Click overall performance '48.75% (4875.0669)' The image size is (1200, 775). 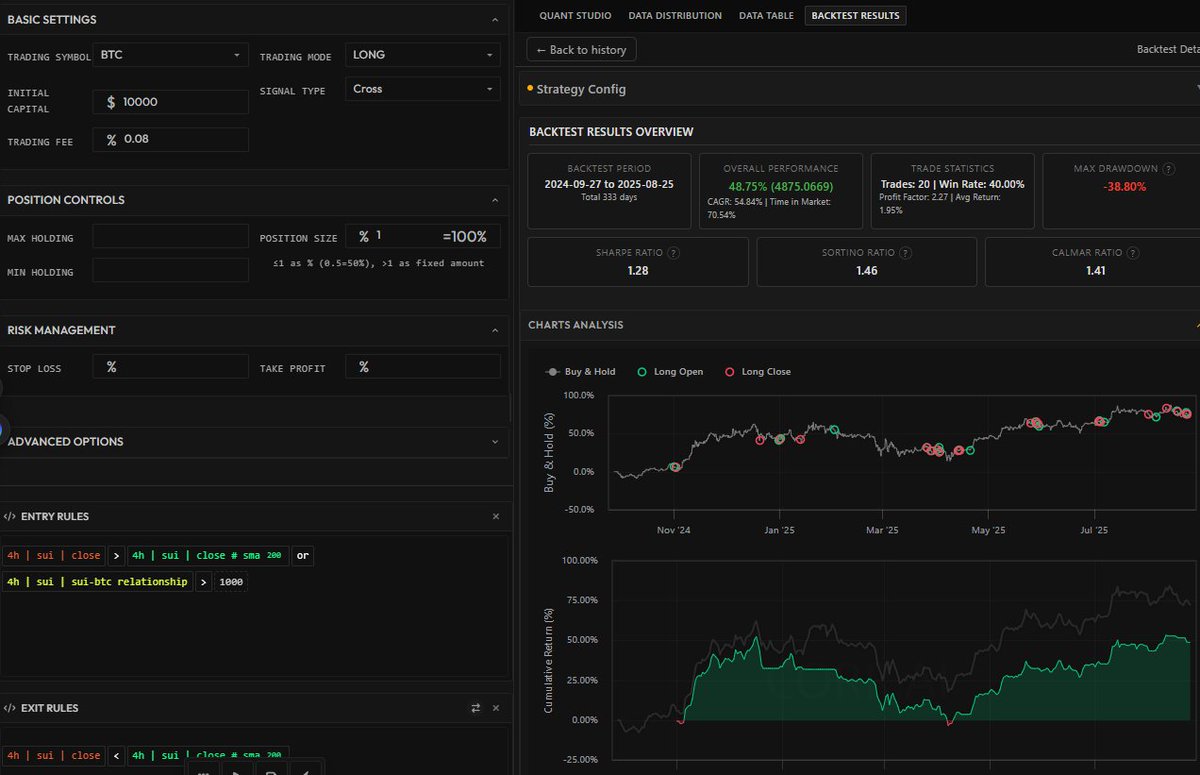coord(783,186)
